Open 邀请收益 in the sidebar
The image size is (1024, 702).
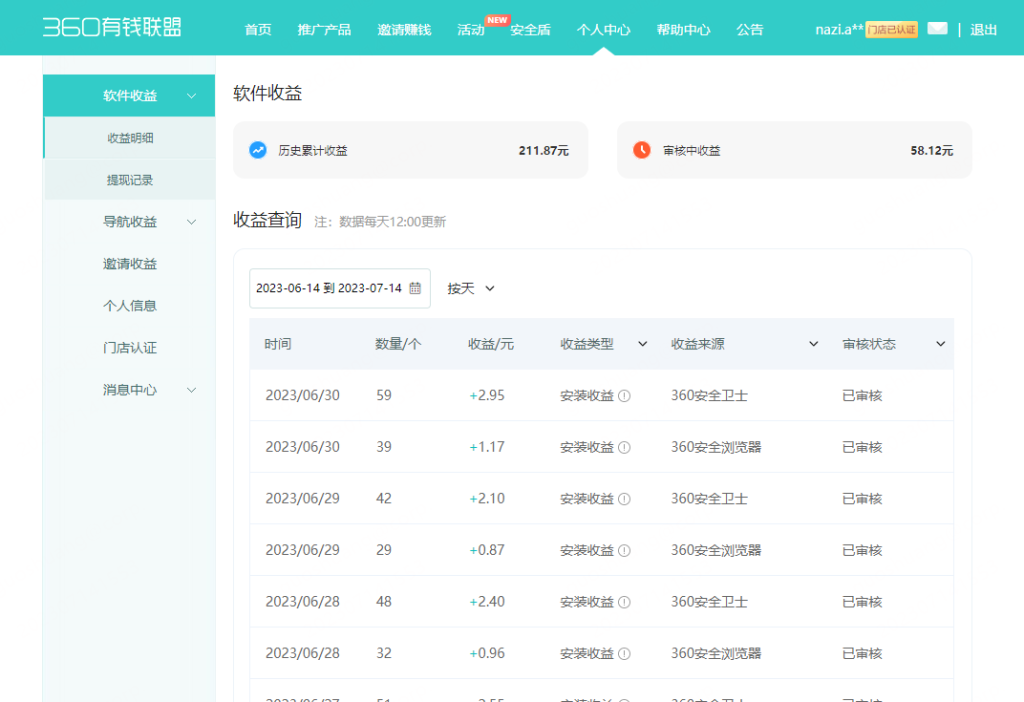click(x=130, y=264)
